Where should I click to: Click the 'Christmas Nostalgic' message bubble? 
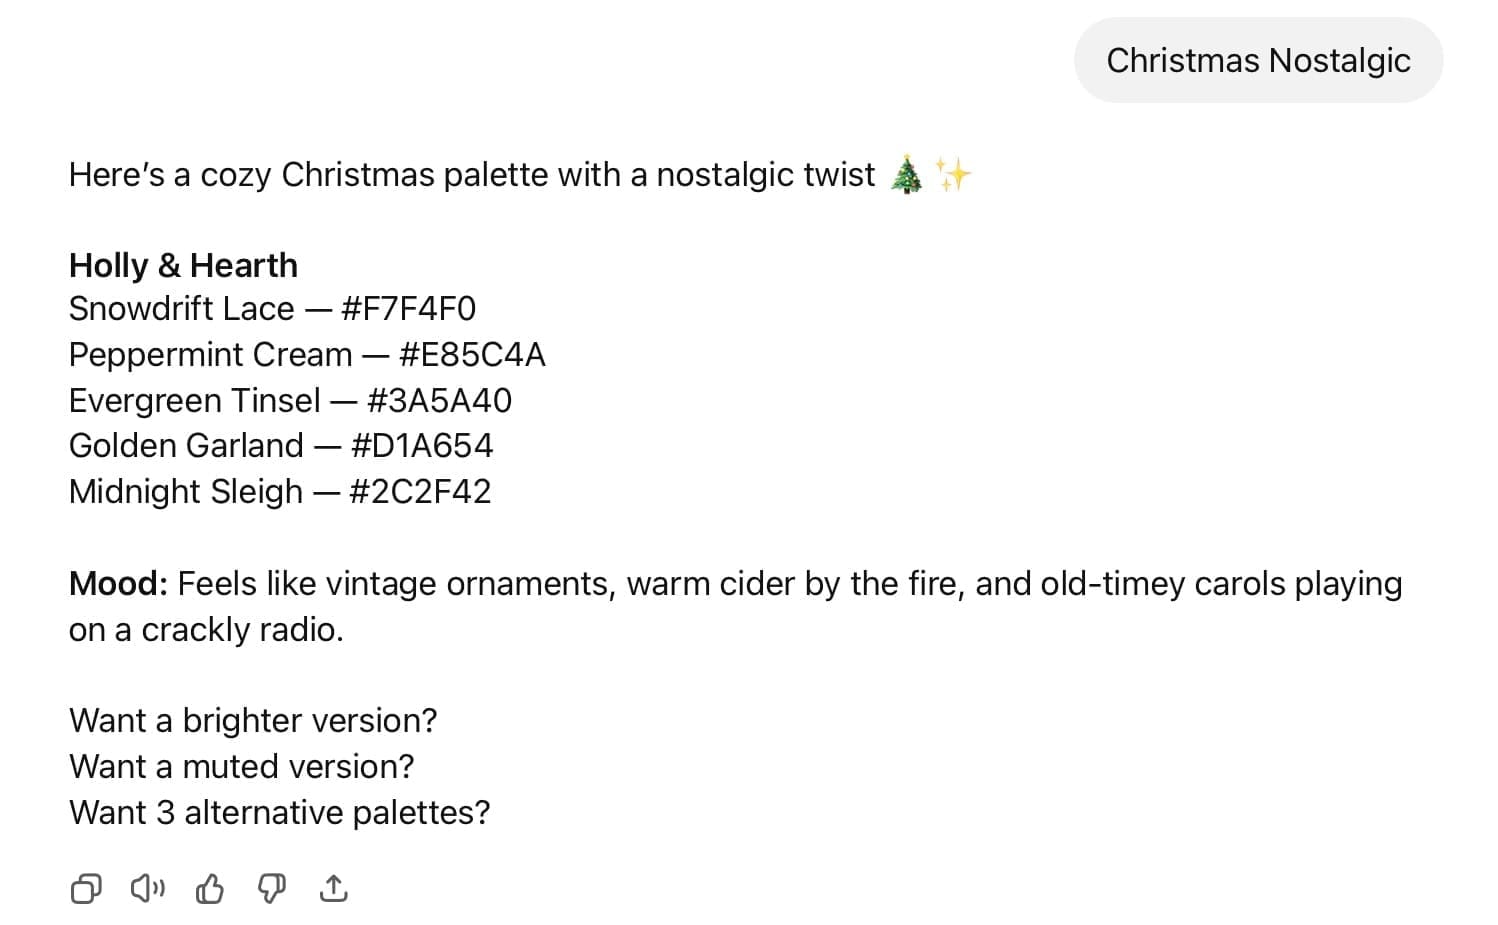[x=1258, y=61]
